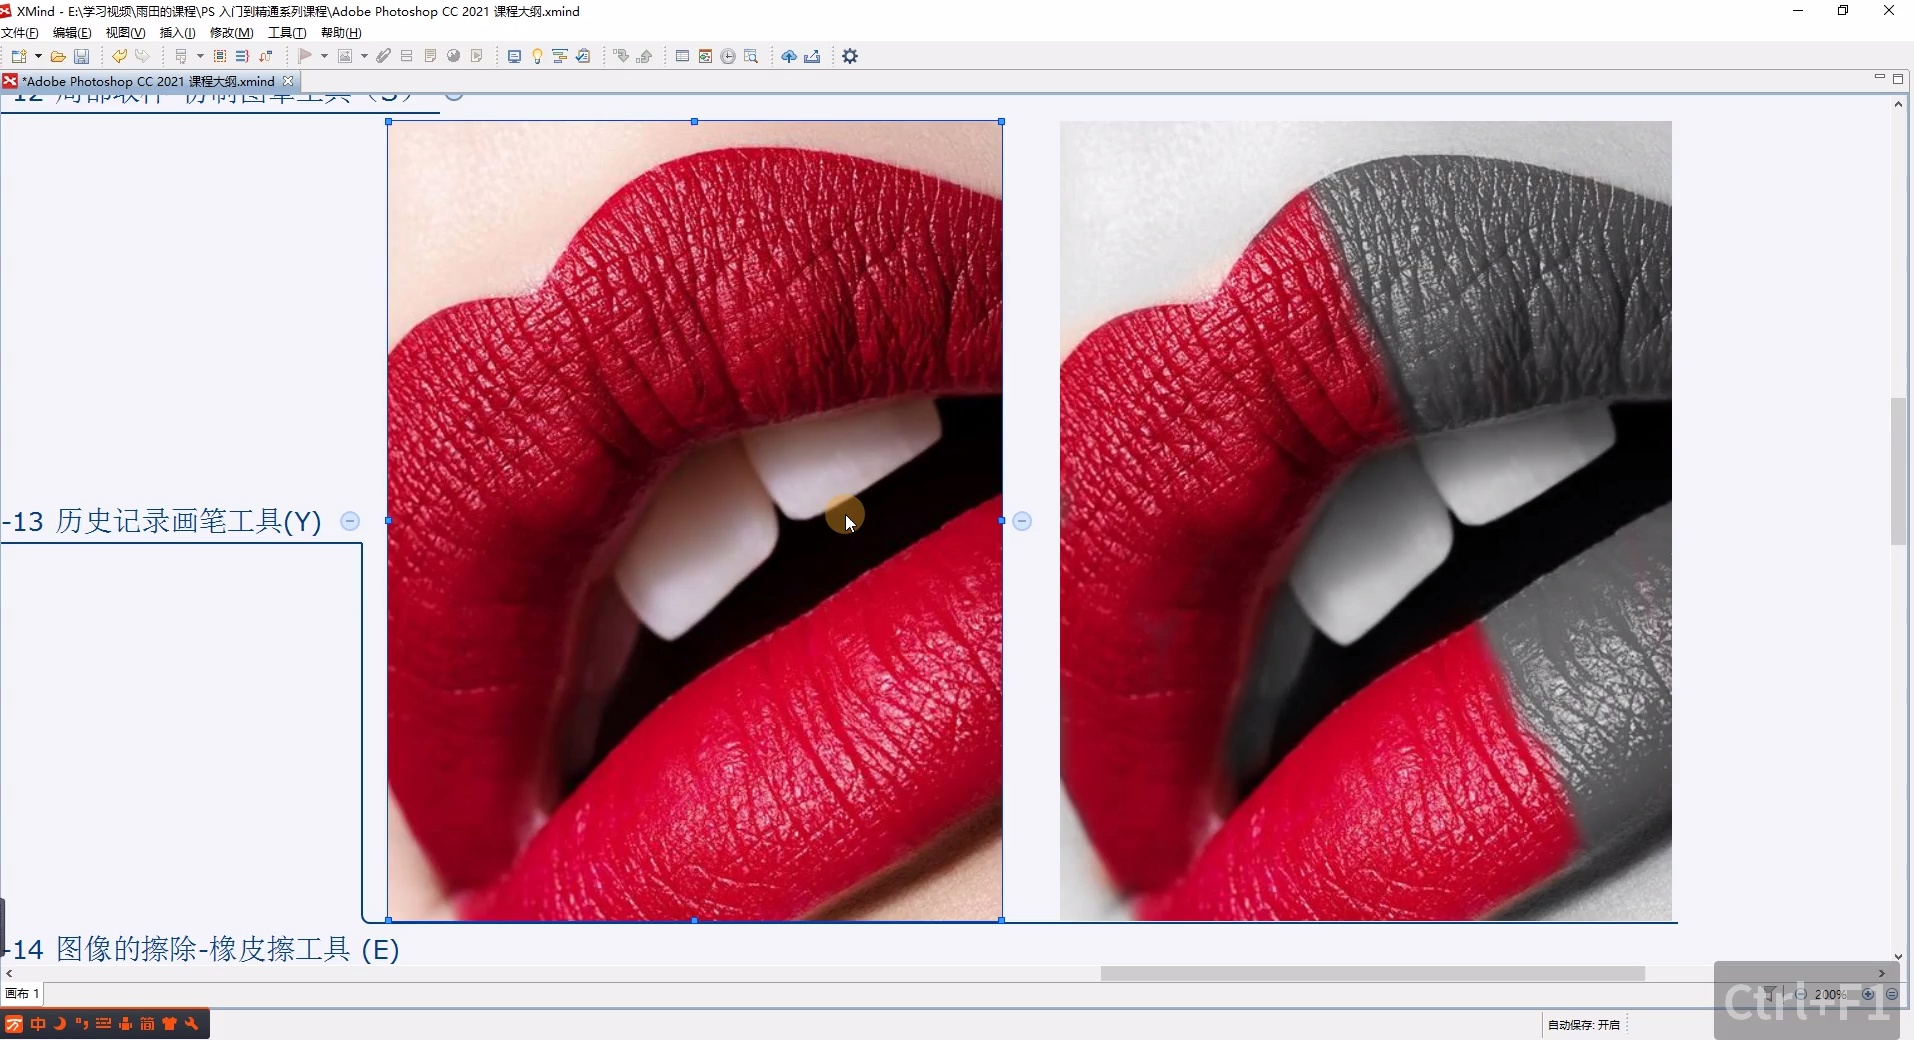
Task: Click the cloud upload share icon
Action: (789, 57)
